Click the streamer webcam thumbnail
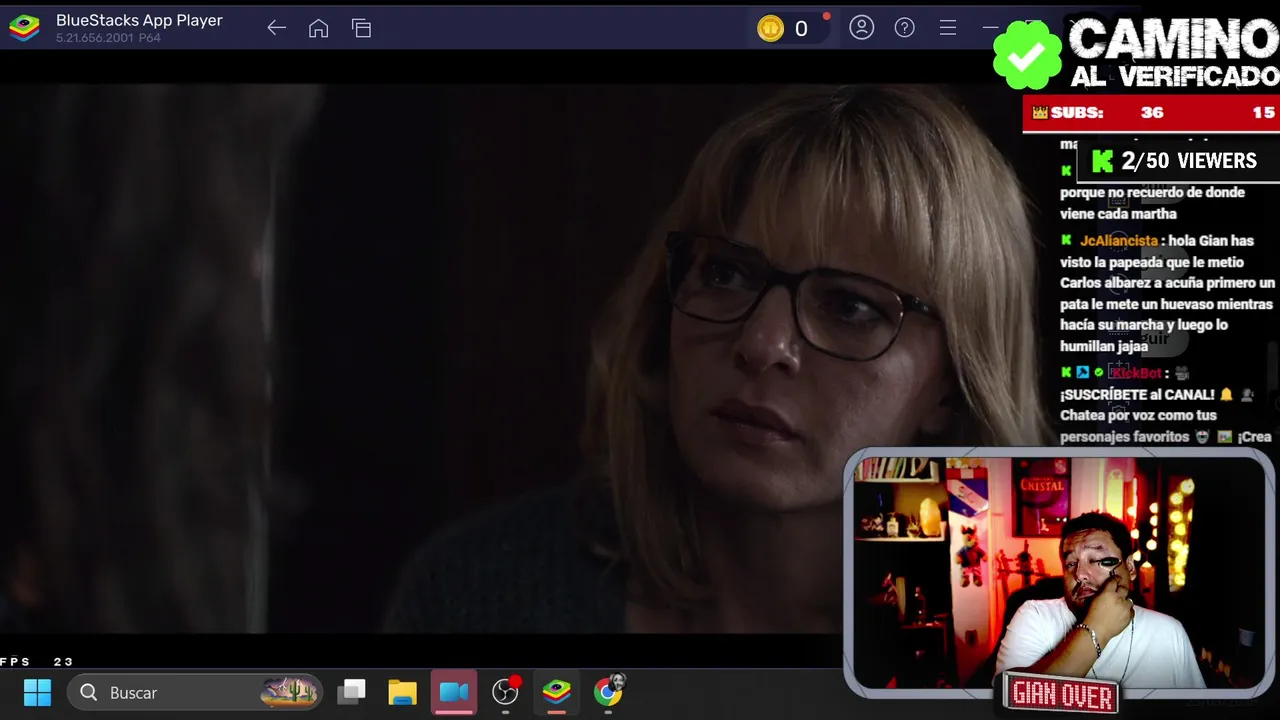The height and width of the screenshot is (720, 1280). coord(1060,571)
